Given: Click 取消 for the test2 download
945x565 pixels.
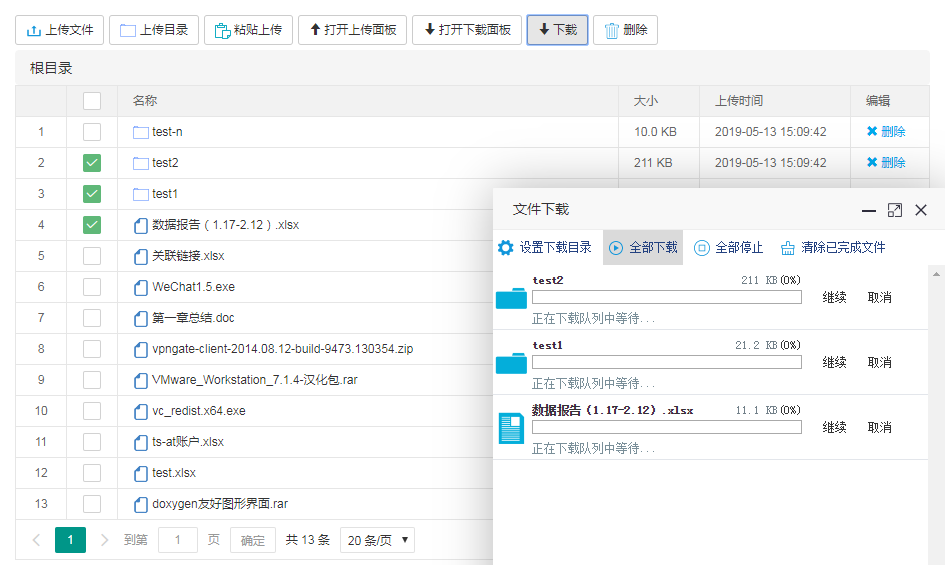Looking at the screenshot, I should point(879,297).
